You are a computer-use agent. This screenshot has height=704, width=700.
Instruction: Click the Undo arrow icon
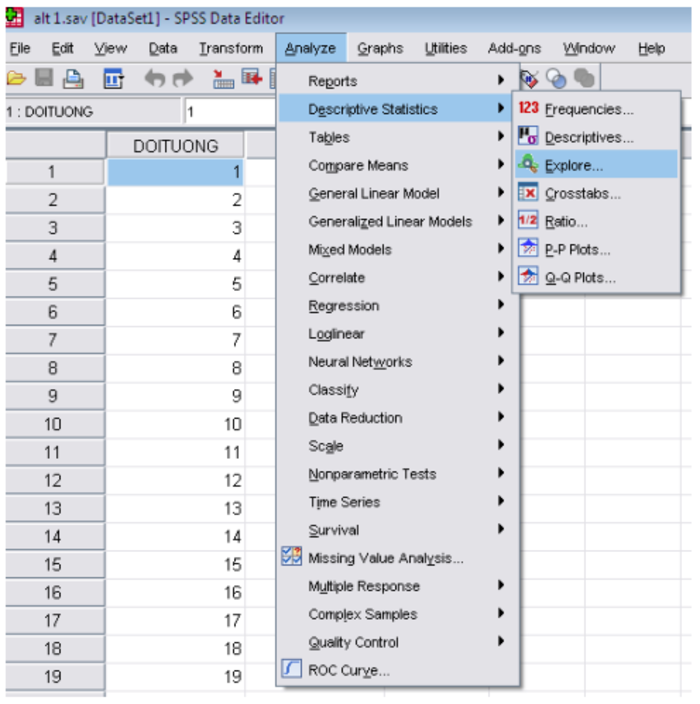tap(154, 79)
